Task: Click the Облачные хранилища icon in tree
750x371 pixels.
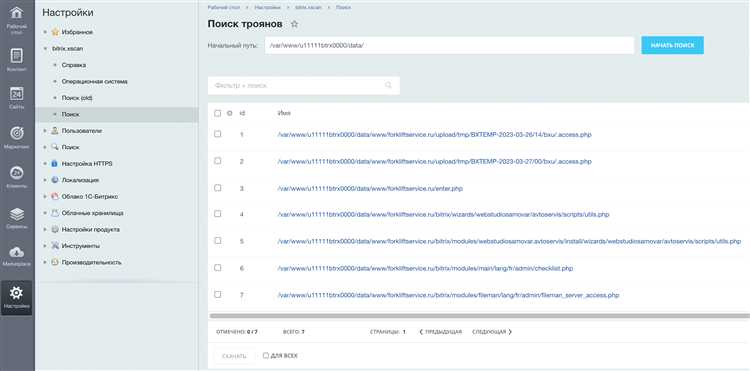Action: [x=55, y=213]
